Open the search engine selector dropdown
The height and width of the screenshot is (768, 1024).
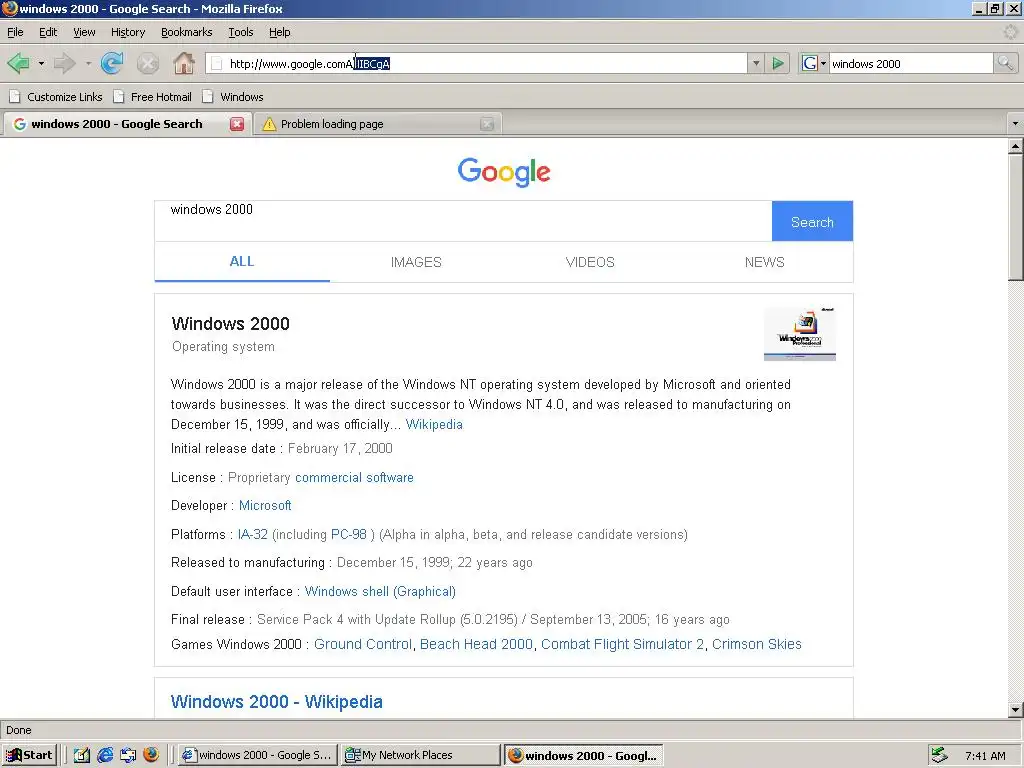[823, 63]
